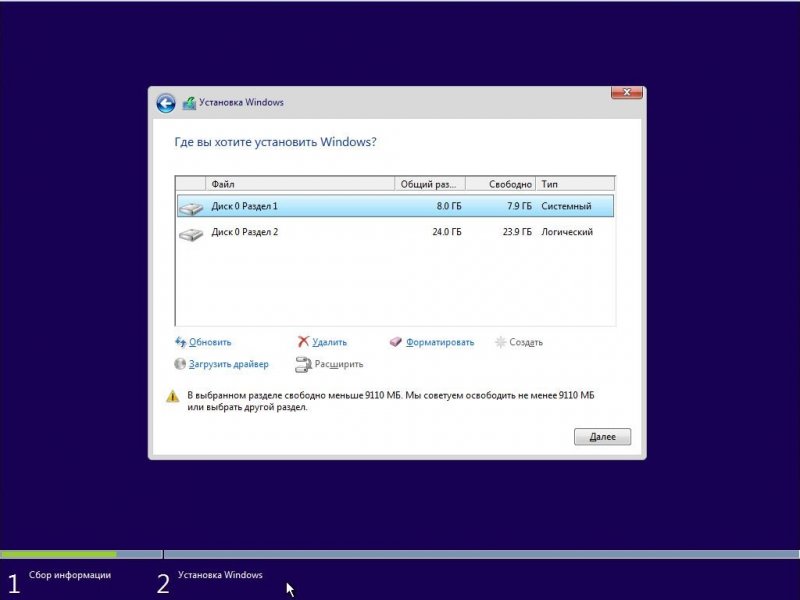Click the drive icon for Диск 0 Раздел 1
The width and height of the screenshot is (800, 600).
coord(191,207)
